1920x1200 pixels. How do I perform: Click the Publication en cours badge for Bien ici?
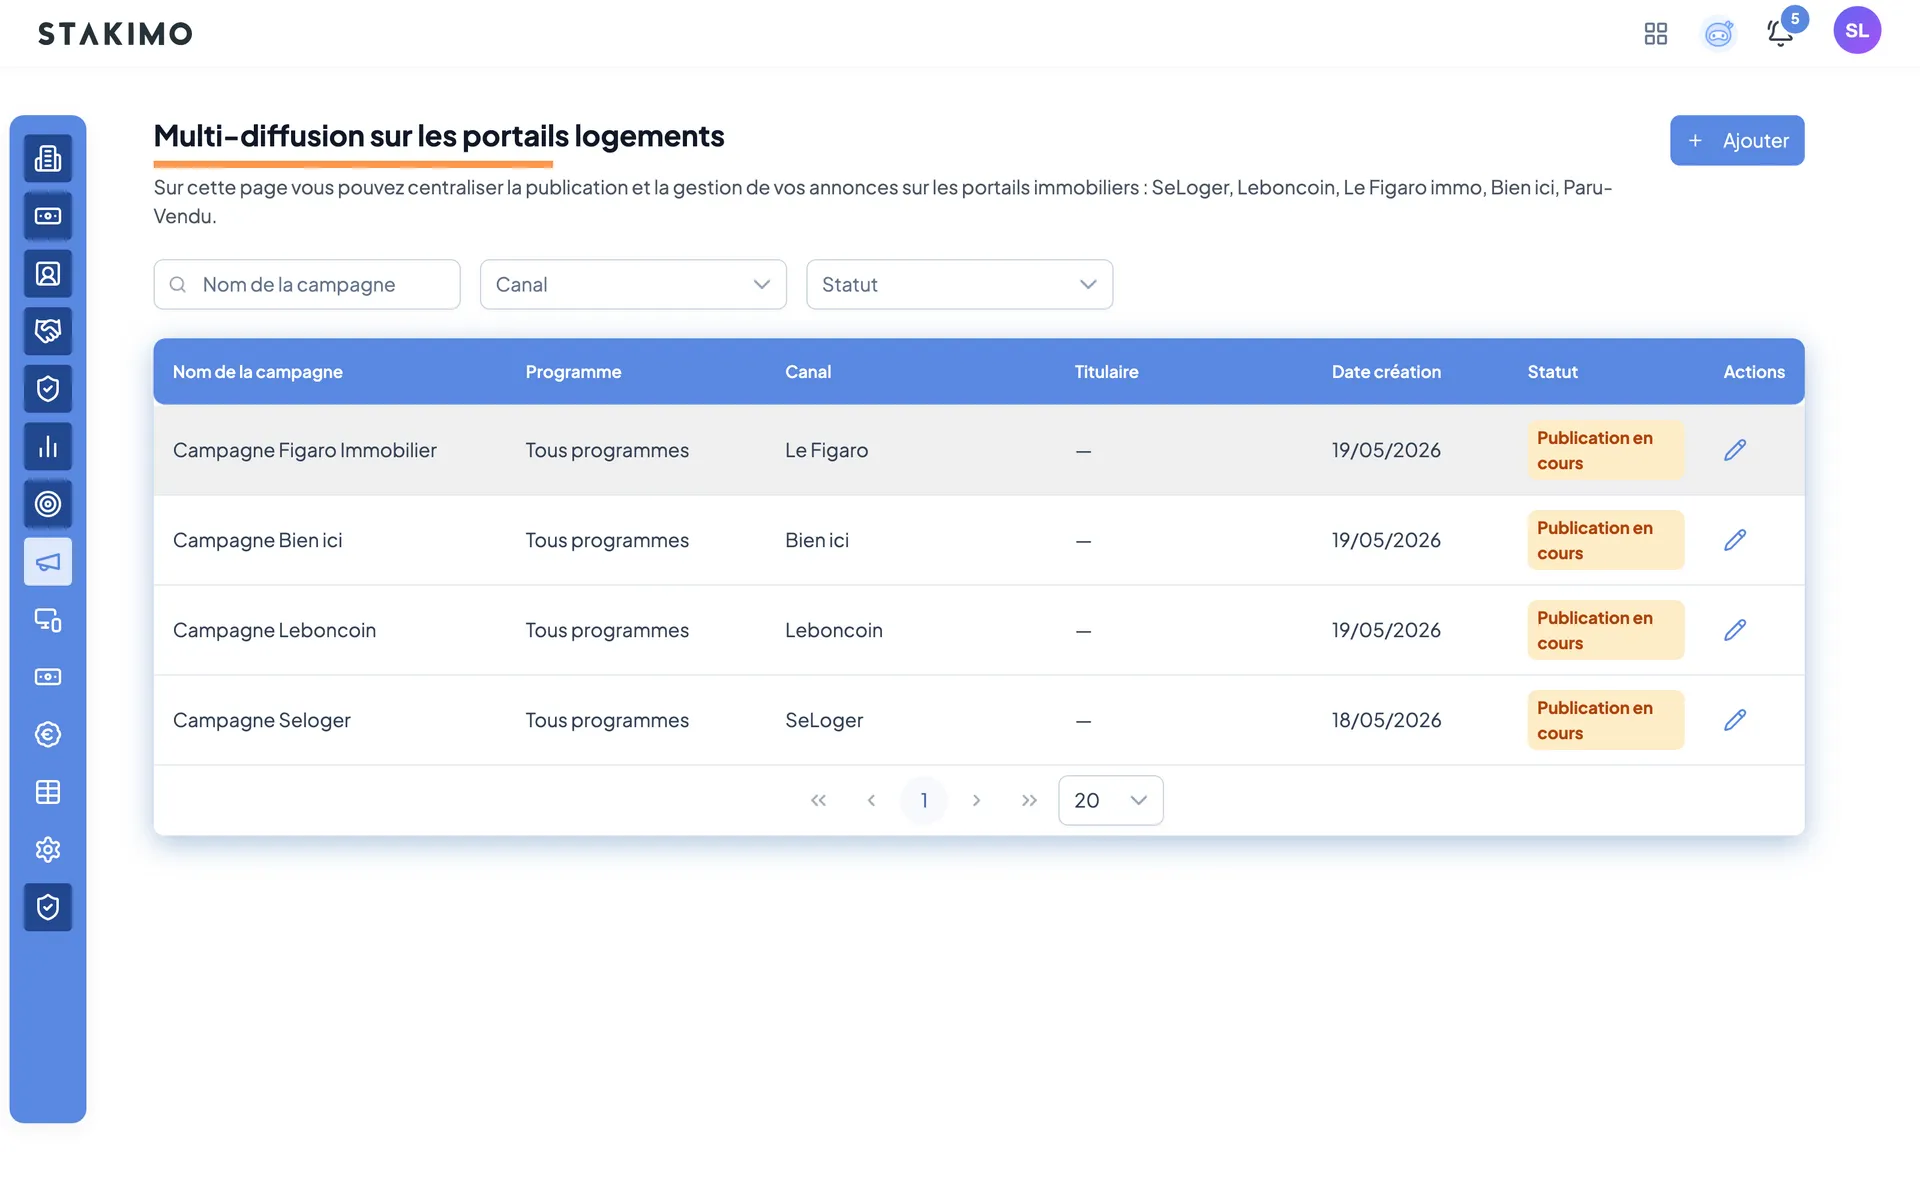point(1605,540)
